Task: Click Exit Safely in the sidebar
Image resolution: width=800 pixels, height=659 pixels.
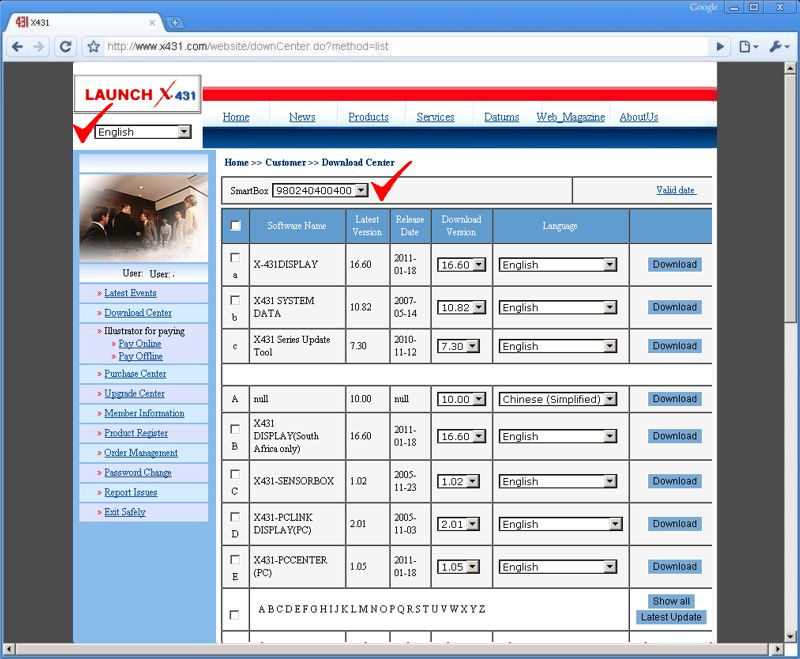Action: 125,512
